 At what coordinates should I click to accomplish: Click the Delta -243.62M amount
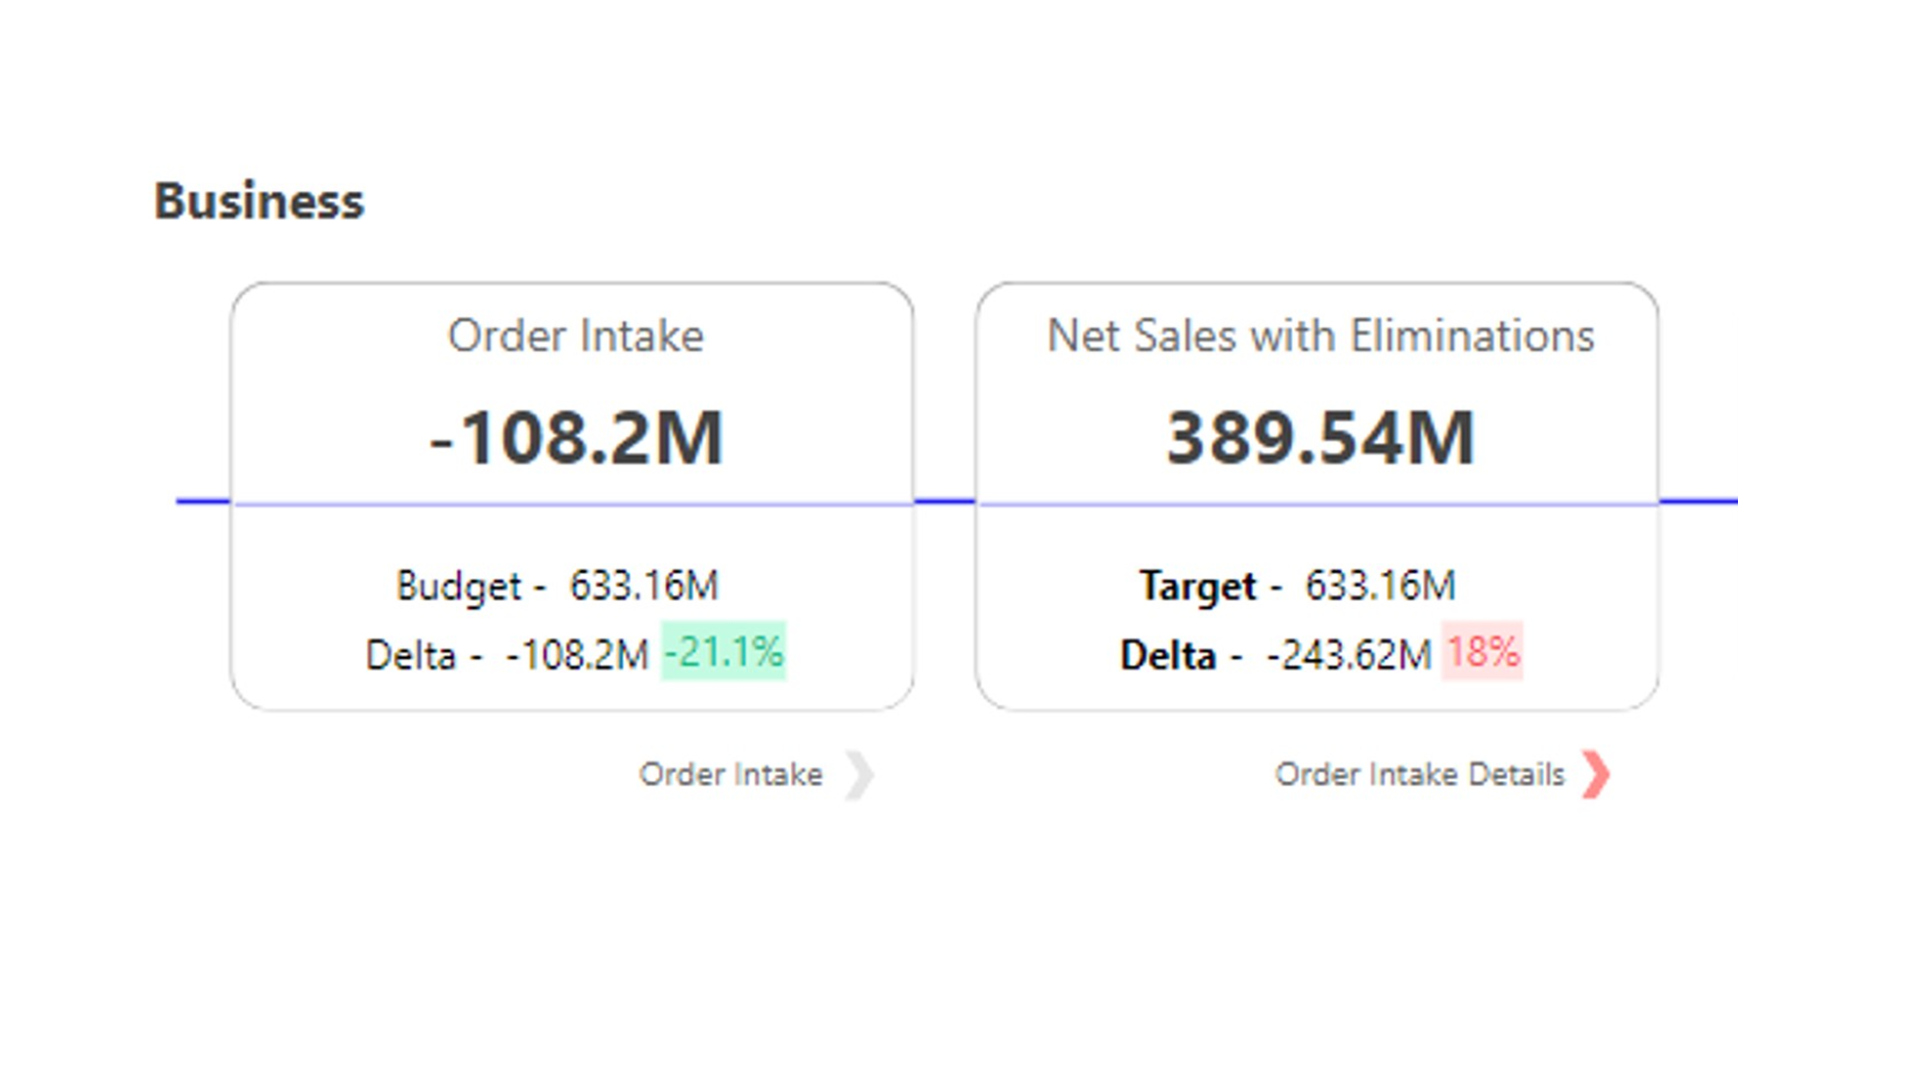click(1349, 656)
